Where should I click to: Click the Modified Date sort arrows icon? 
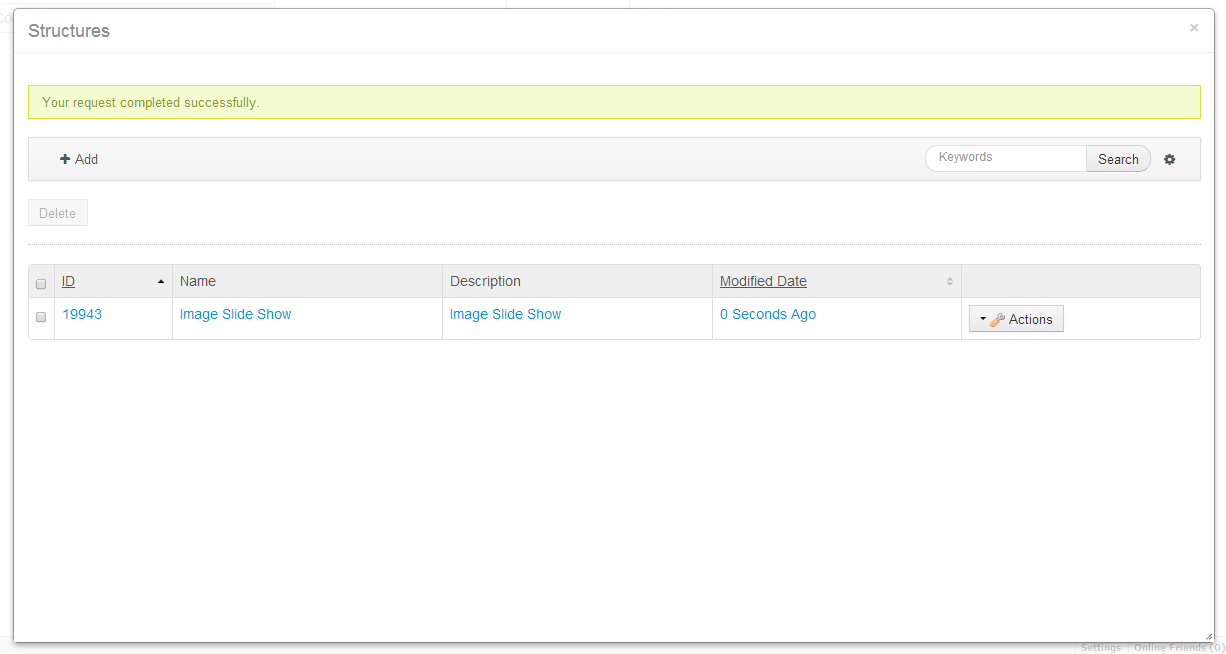pyautogui.click(x=950, y=282)
